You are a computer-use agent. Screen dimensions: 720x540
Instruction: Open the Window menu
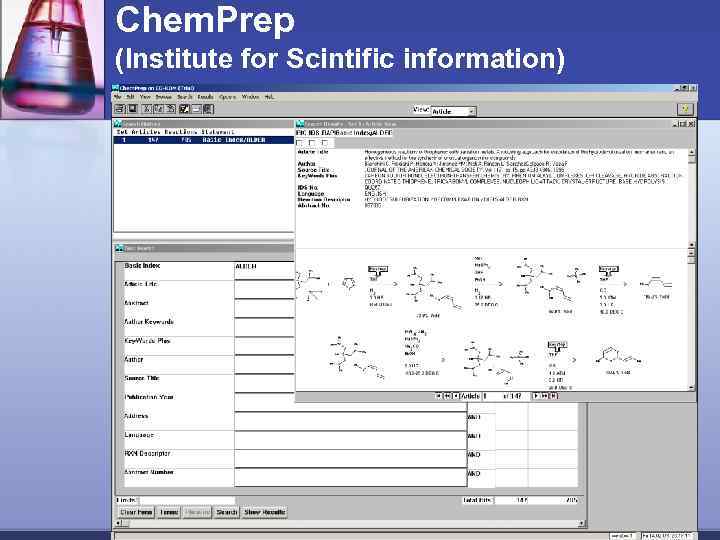(x=250, y=97)
